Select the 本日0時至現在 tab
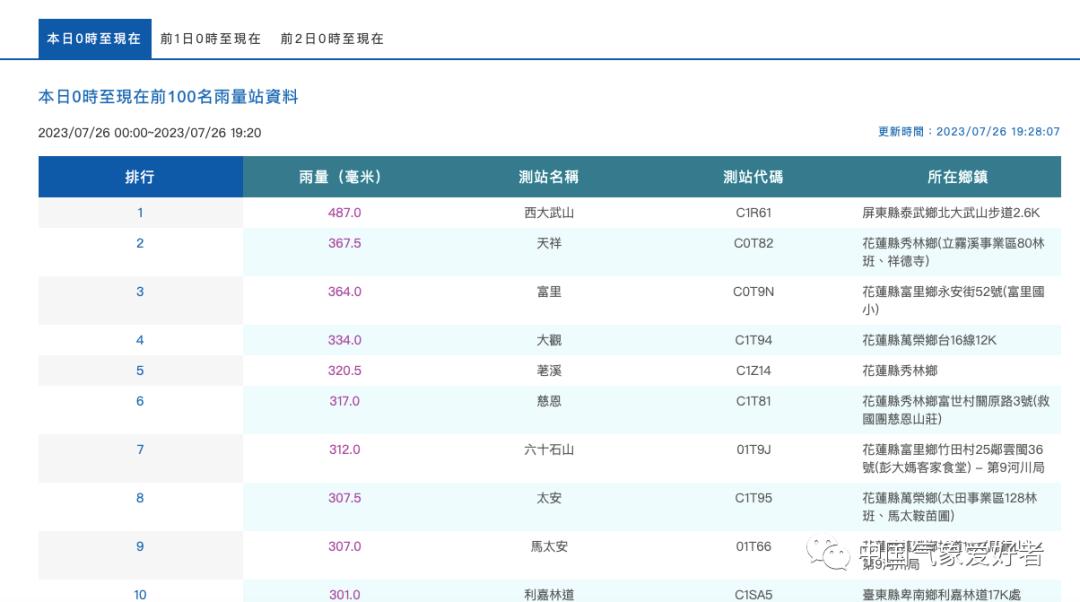 coord(94,39)
